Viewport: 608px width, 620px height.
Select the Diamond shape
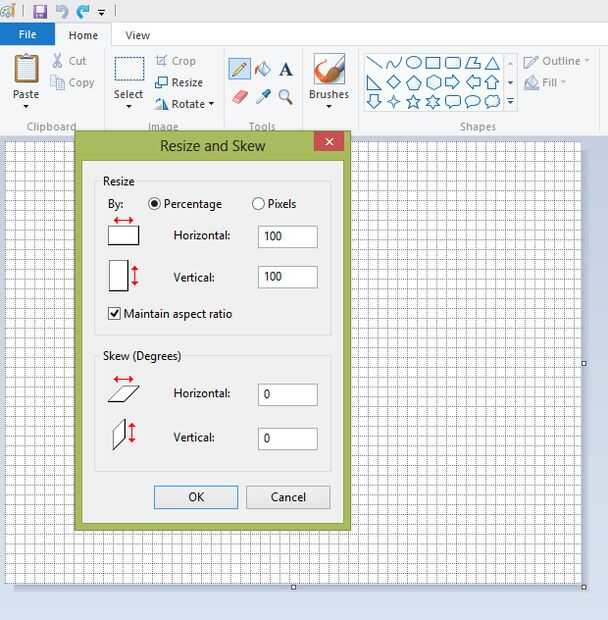pyautogui.click(x=393, y=82)
